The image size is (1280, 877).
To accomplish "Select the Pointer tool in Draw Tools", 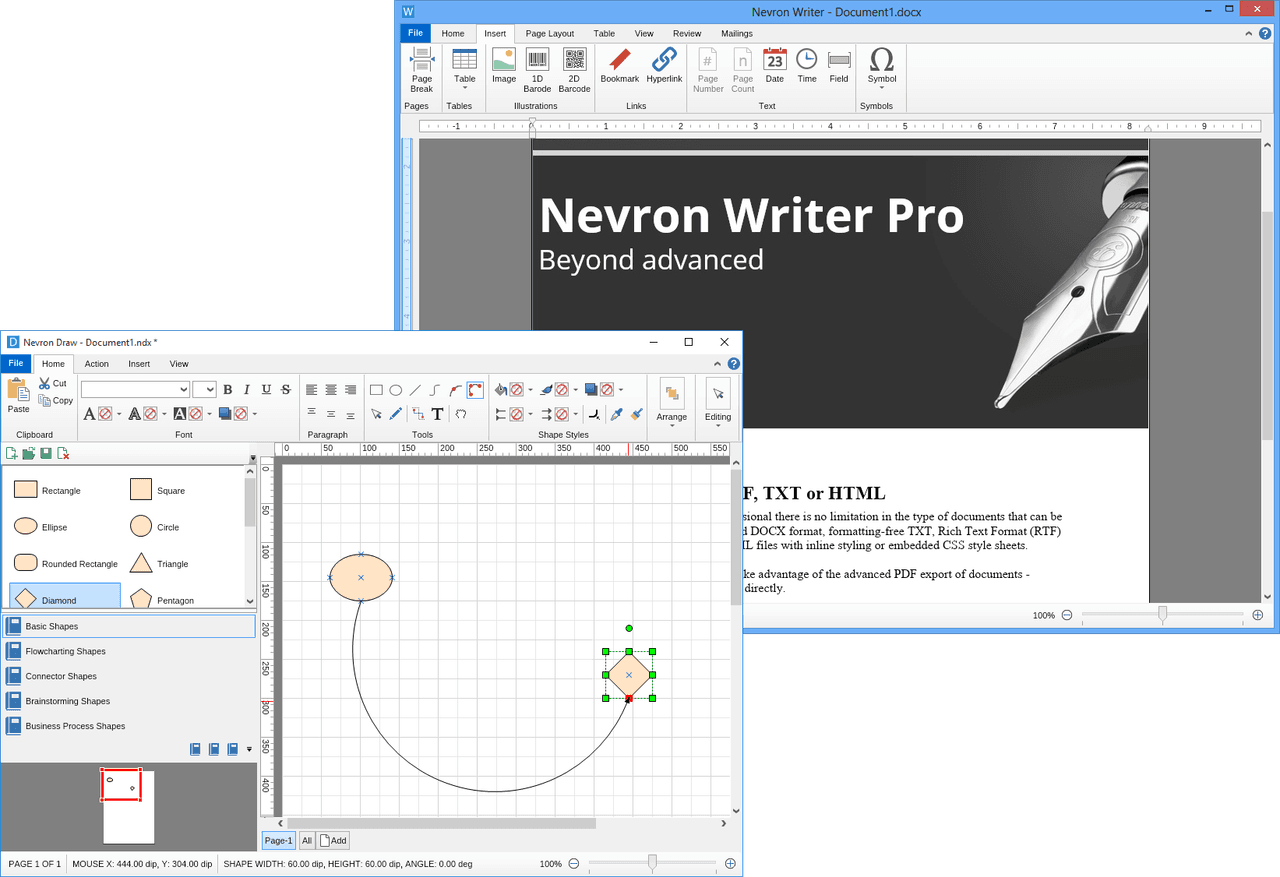I will [x=376, y=413].
